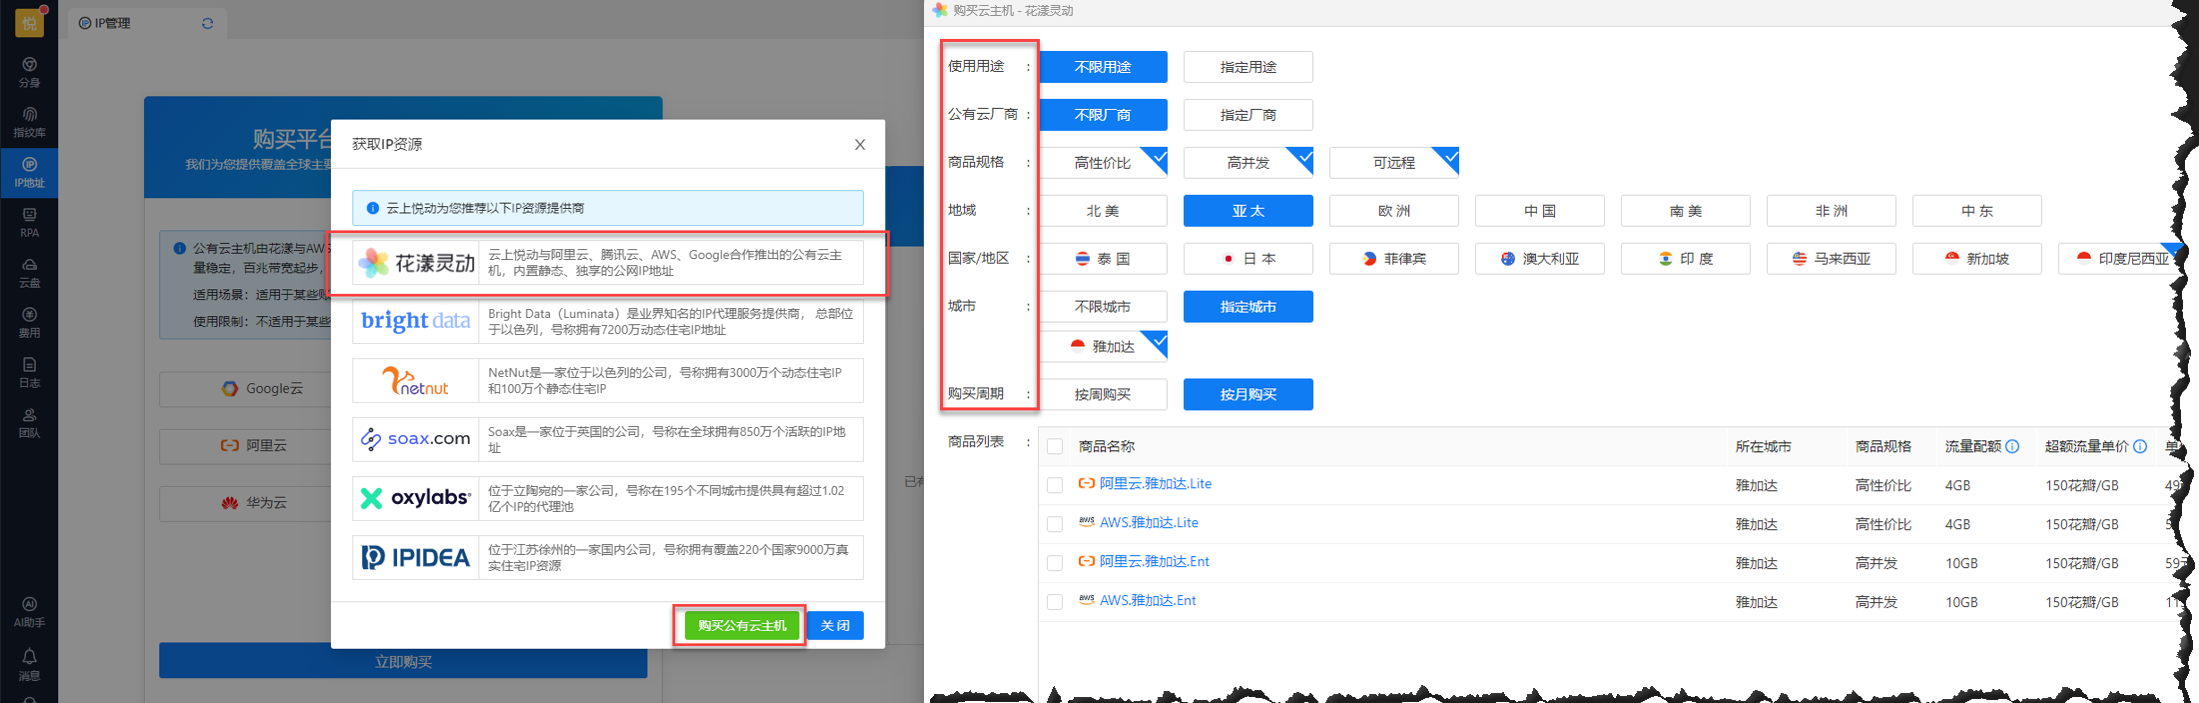Viewport: 2199px width, 703px height.
Task: Click the info icon next to 流量配额
Action: coord(2012,446)
